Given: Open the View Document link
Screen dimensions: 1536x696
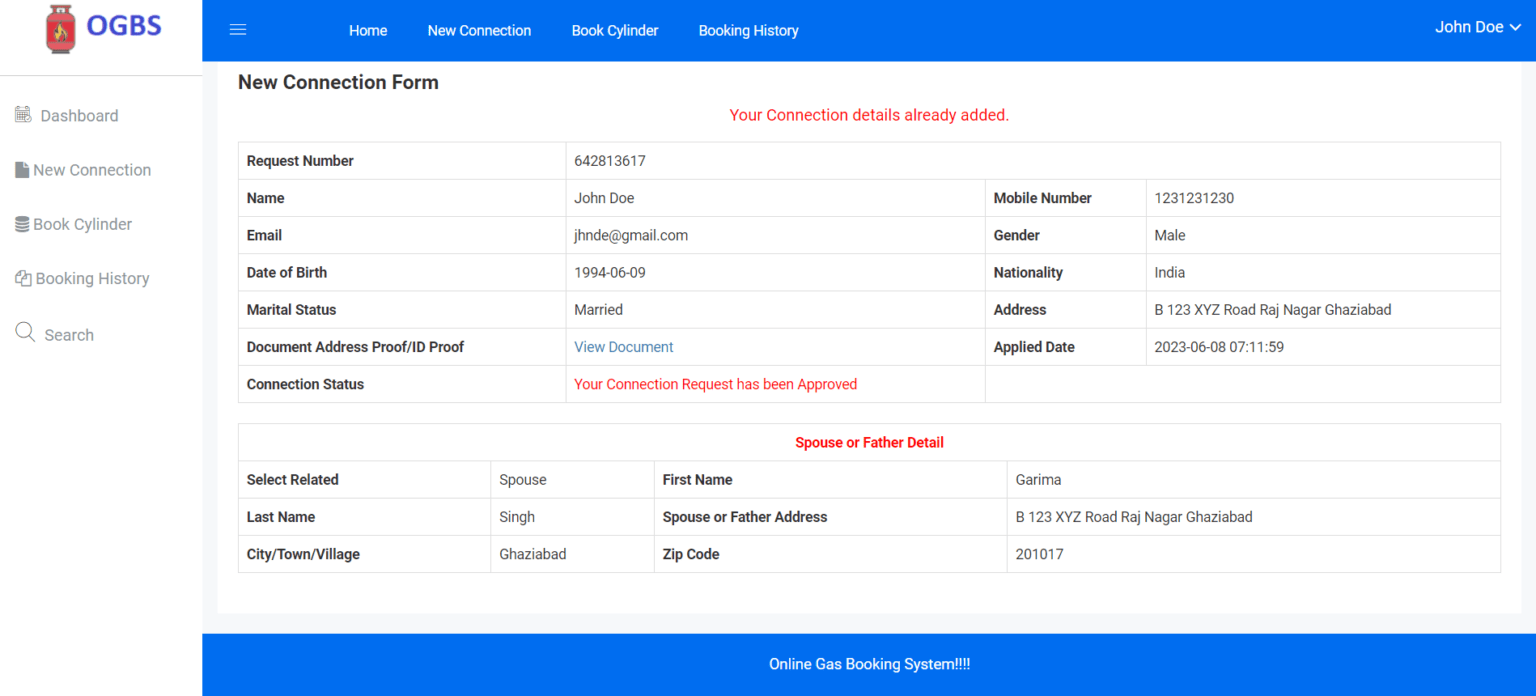Looking at the screenshot, I should (623, 347).
